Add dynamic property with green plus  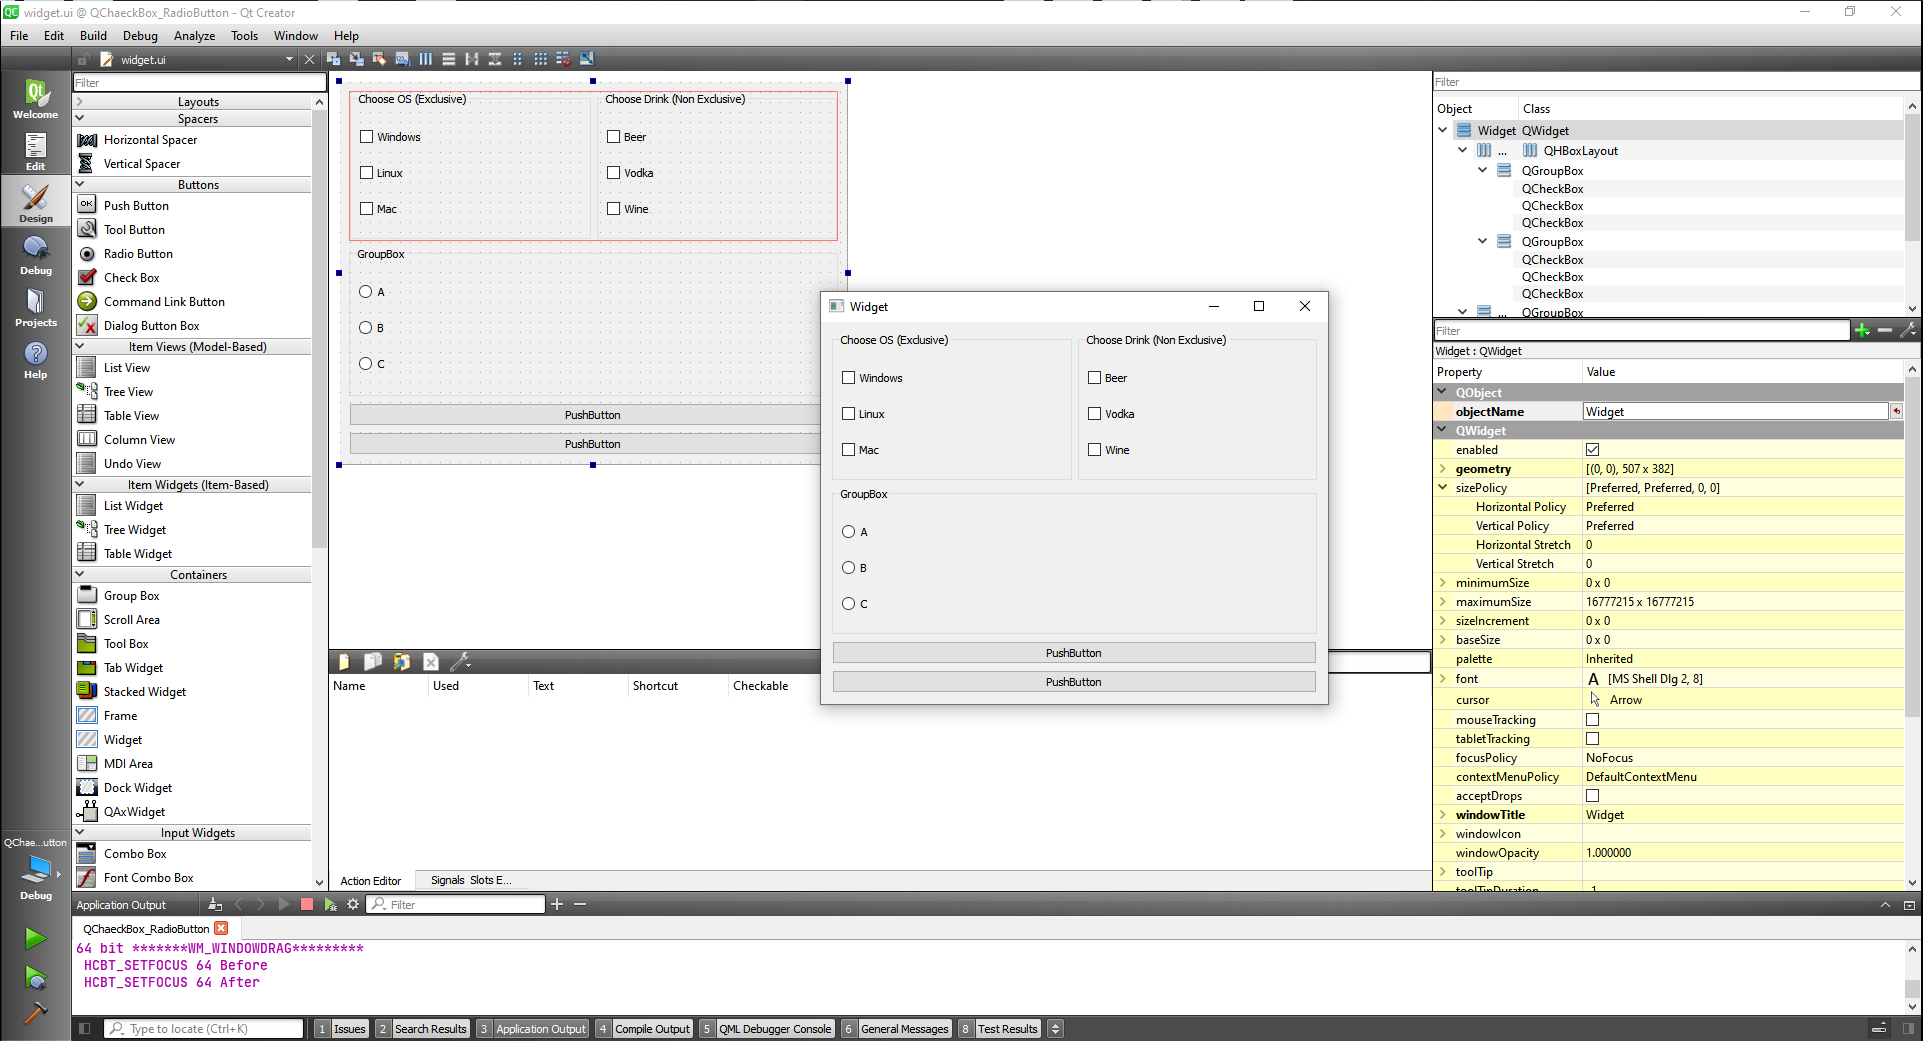click(1862, 330)
